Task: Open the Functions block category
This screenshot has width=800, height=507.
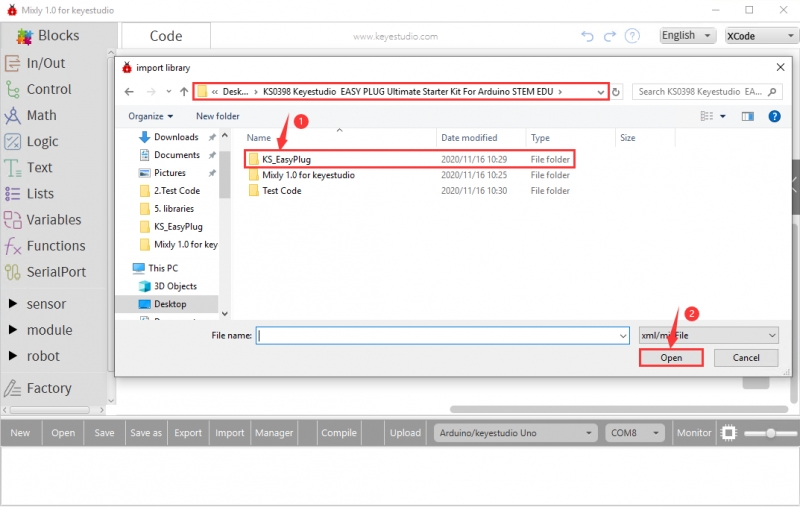Action: [45, 246]
